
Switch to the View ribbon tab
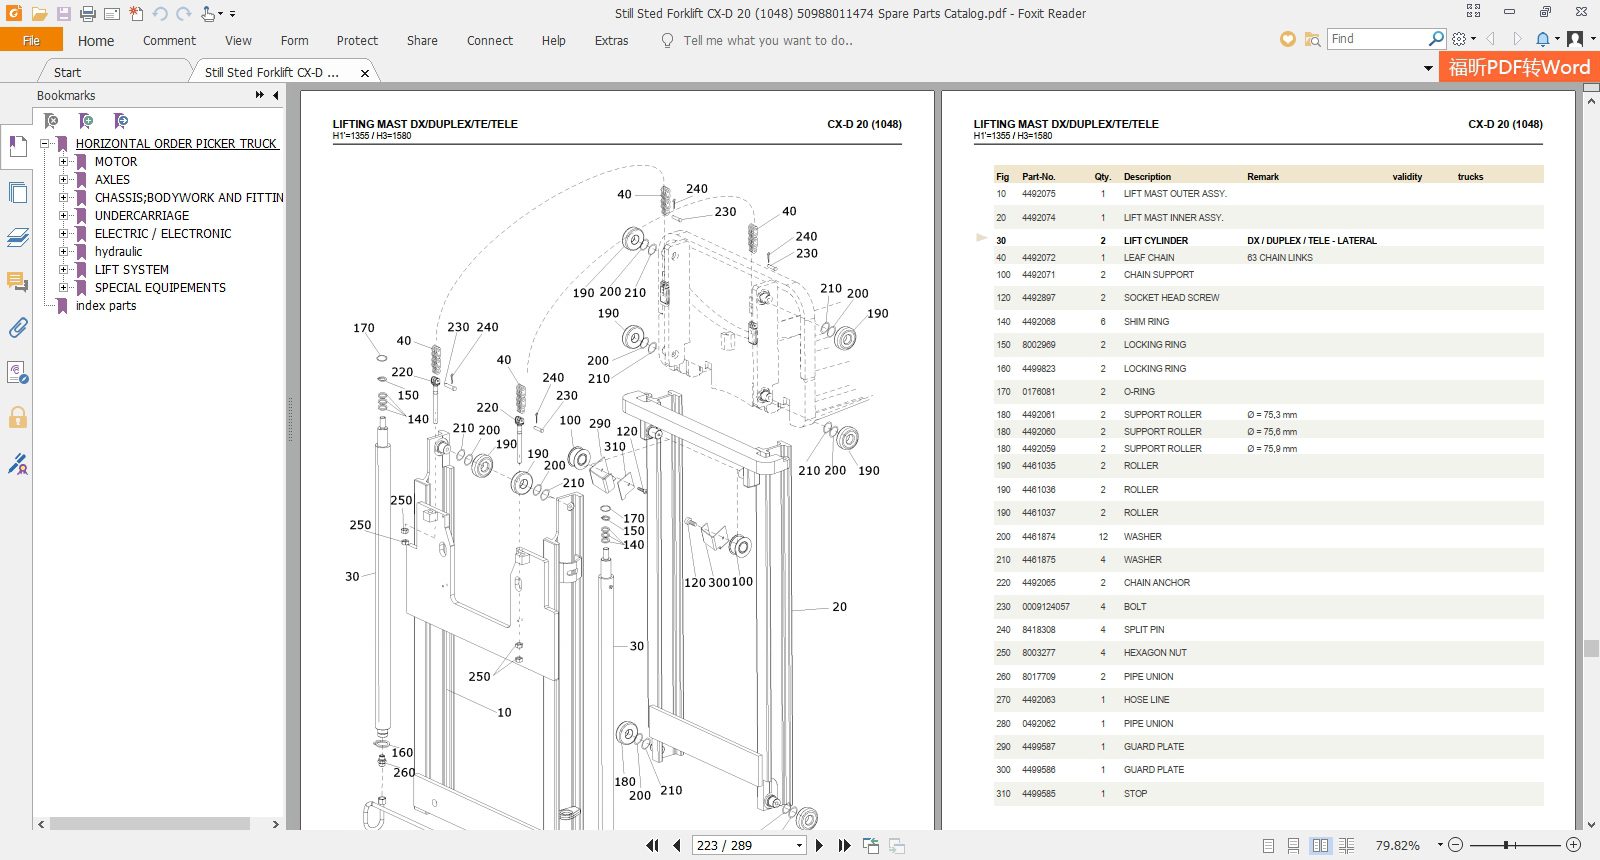click(238, 40)
